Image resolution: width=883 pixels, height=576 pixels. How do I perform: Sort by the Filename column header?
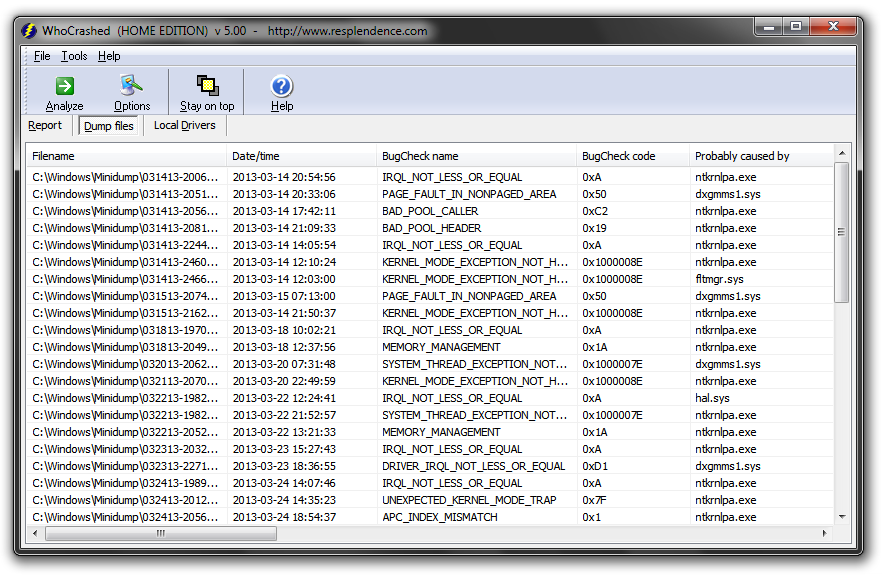point(127,156)
